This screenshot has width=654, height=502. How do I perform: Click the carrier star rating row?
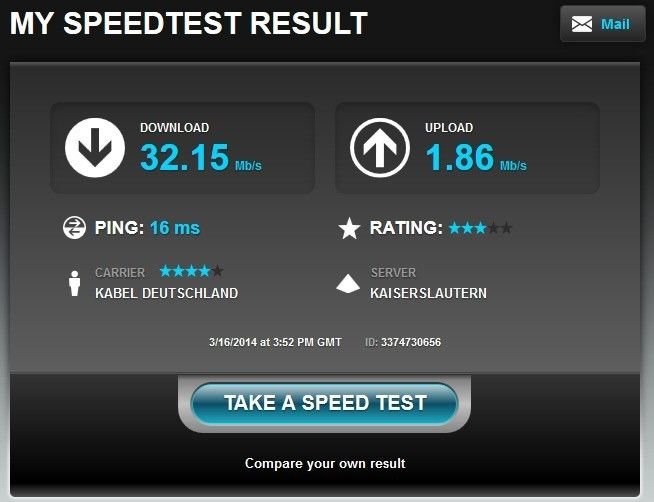191,271
